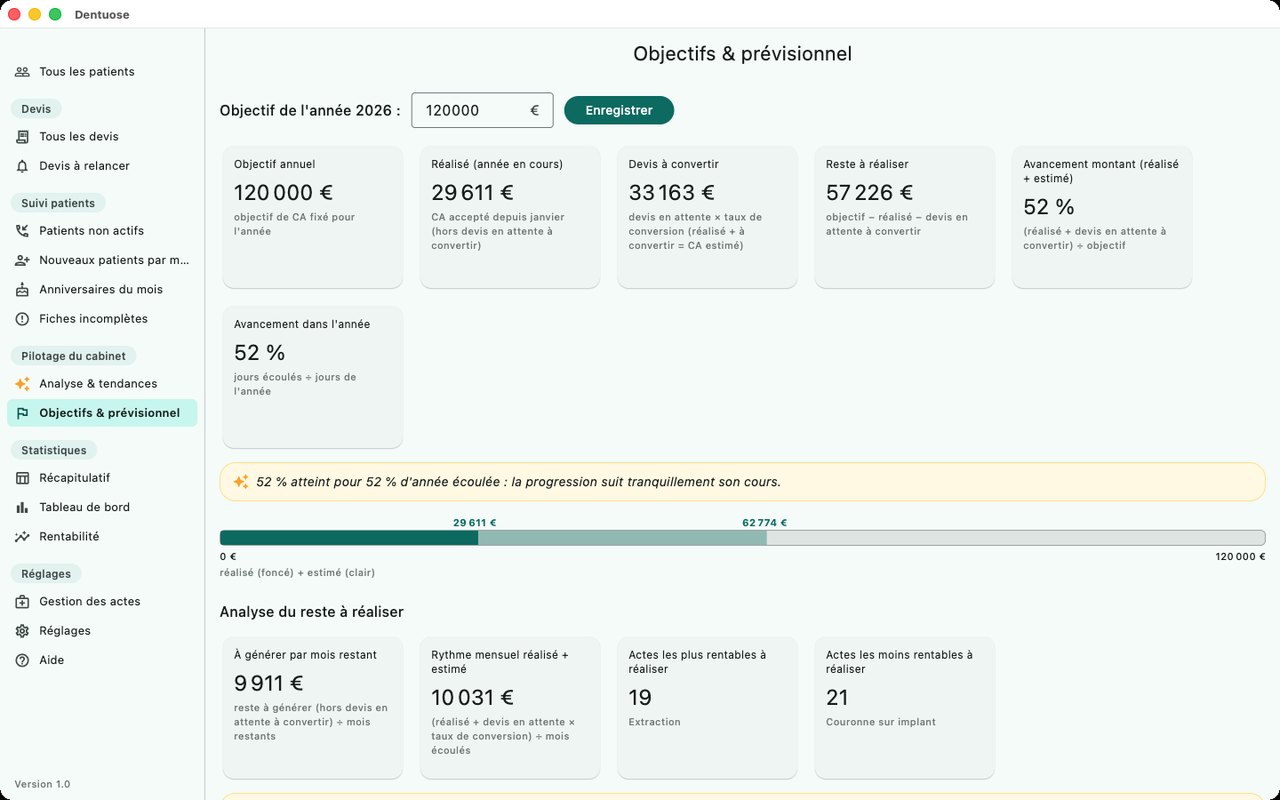The width and height of the screenshot is (1280, 800).
Task: Go to Devis à relancer
Action: tap(102, 166)
